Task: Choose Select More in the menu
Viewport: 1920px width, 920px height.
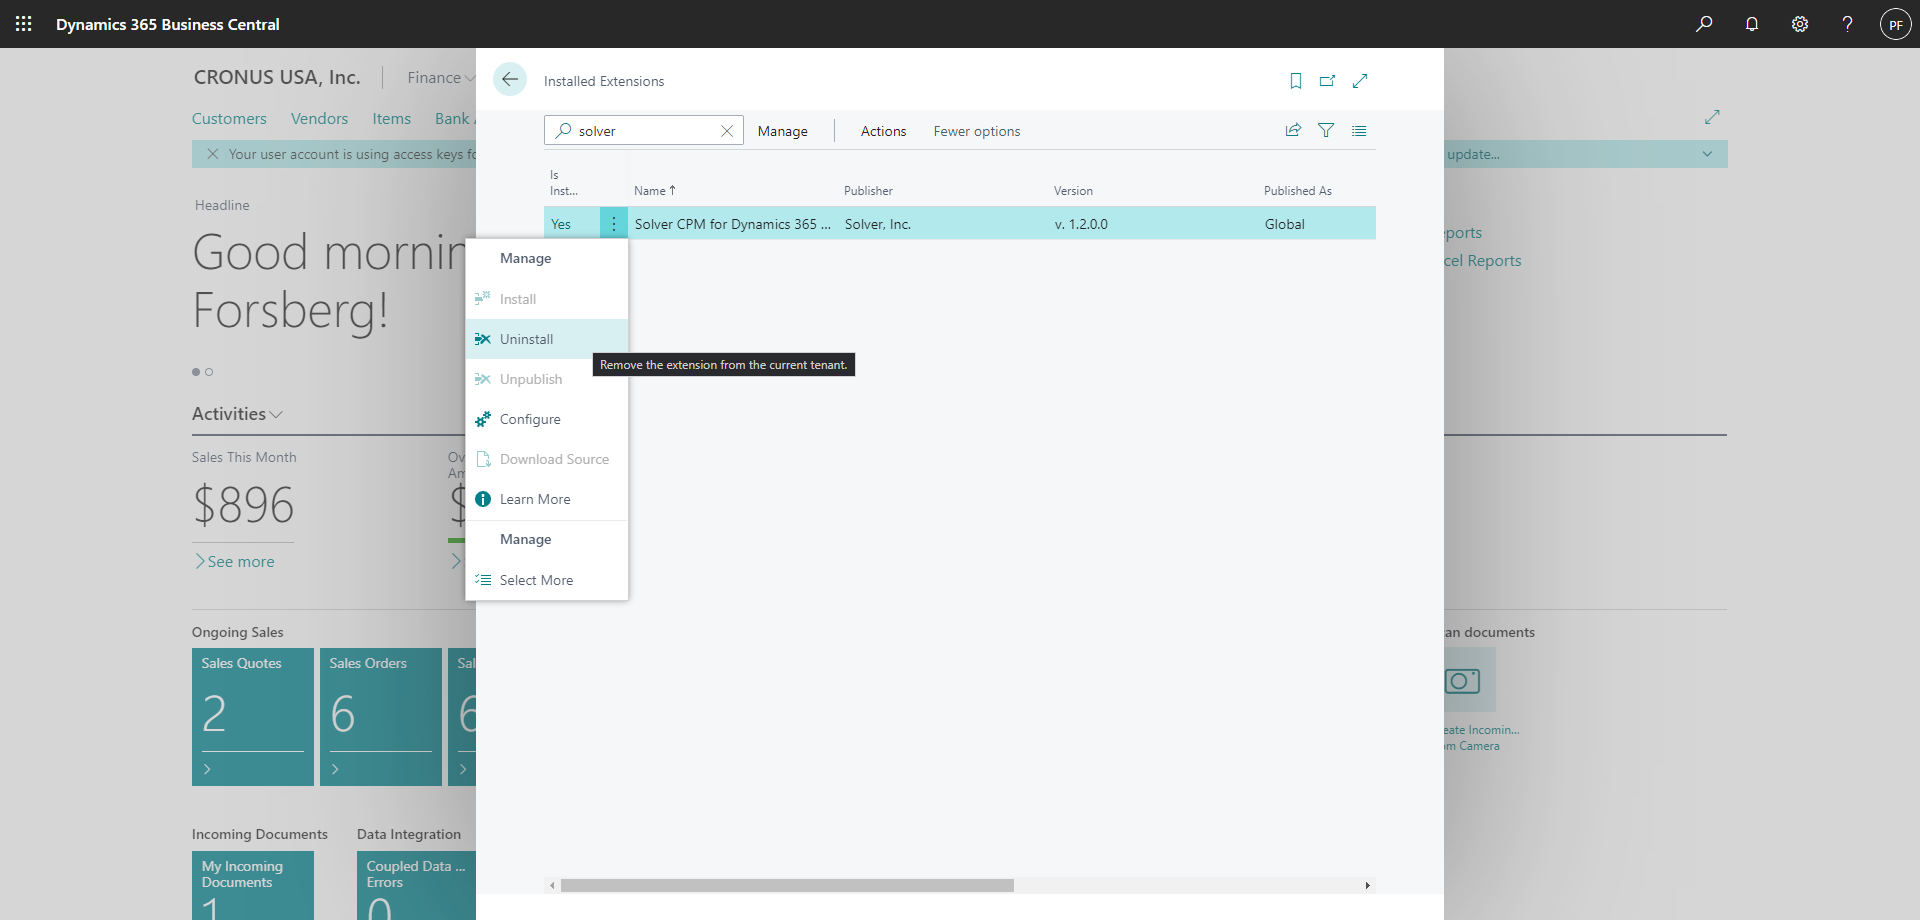Action: (x=536, y=580)
